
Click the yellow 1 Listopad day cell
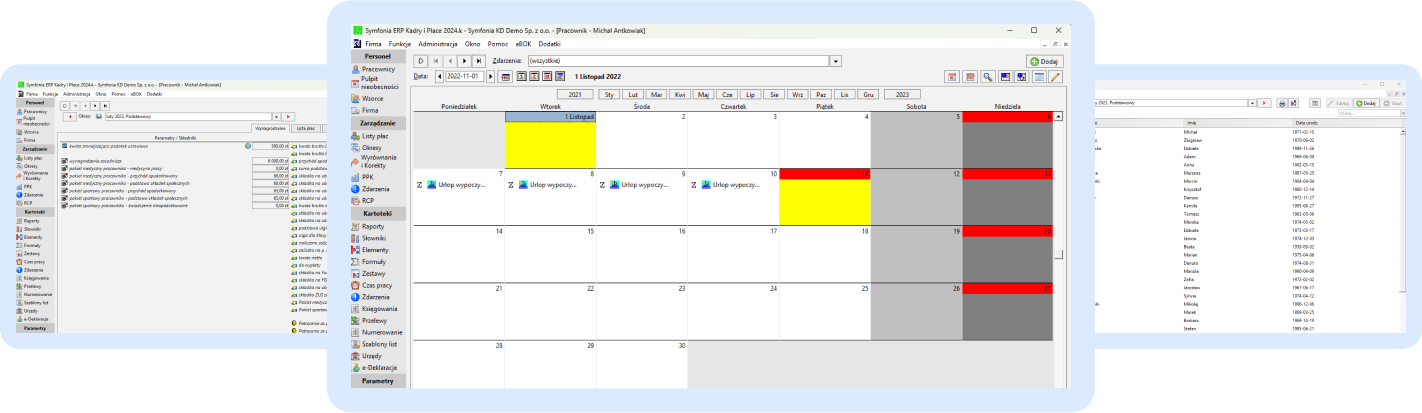(x=550, y=145)
